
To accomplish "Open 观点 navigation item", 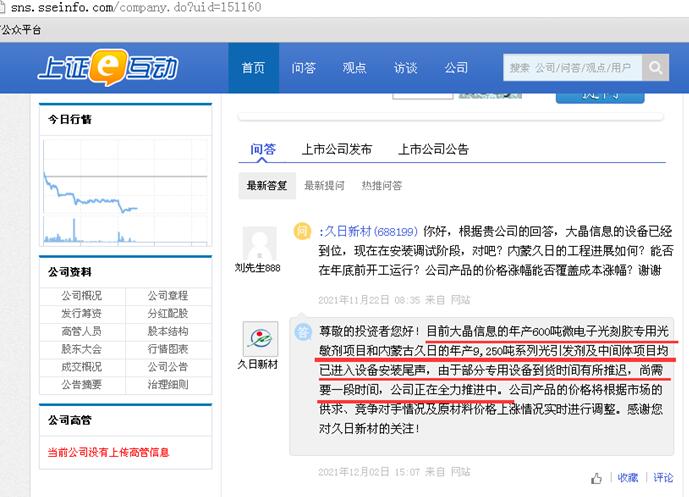I will coord(354,68).
